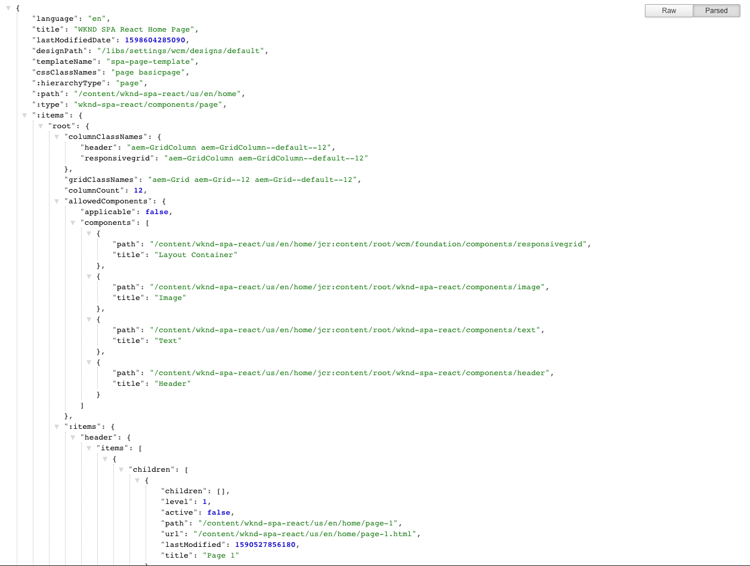Select the columnCount value 12
Image resolution: width=750 pixels, height=566 pixels.
138,190
